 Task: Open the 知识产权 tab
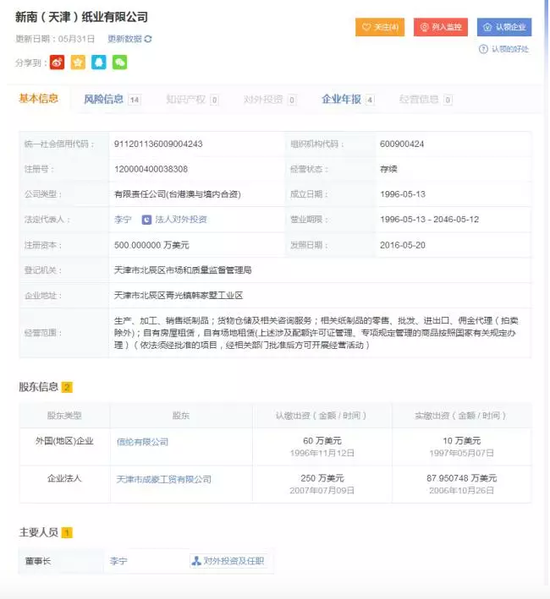[186, 100]
